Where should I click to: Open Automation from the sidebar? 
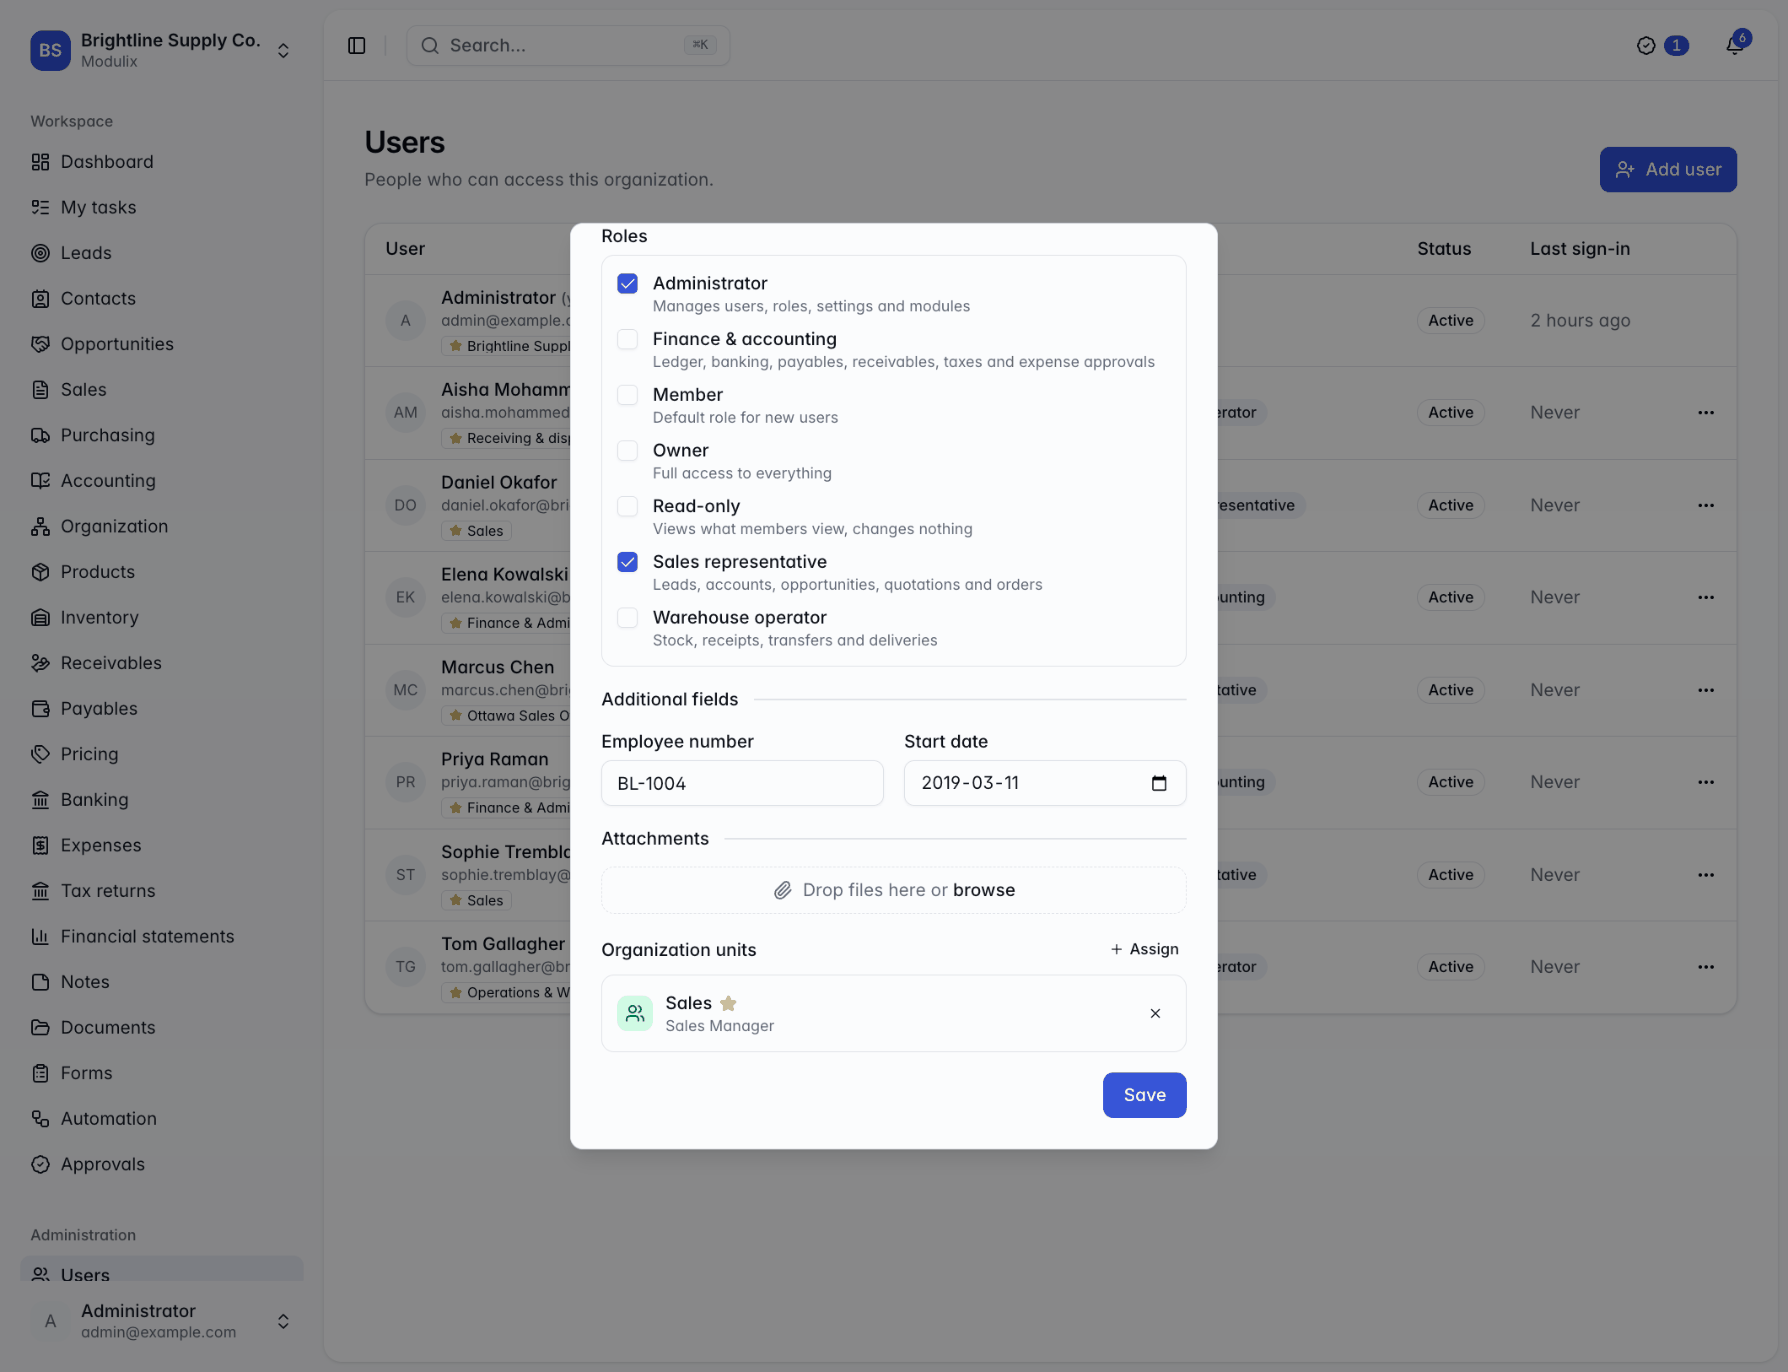[x=162, y=1119]
